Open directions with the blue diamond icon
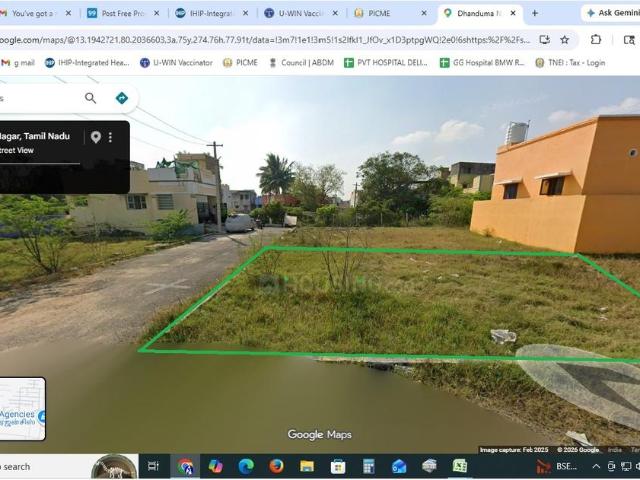The height and width of the screenshot is (480, 640). (122, 98)
